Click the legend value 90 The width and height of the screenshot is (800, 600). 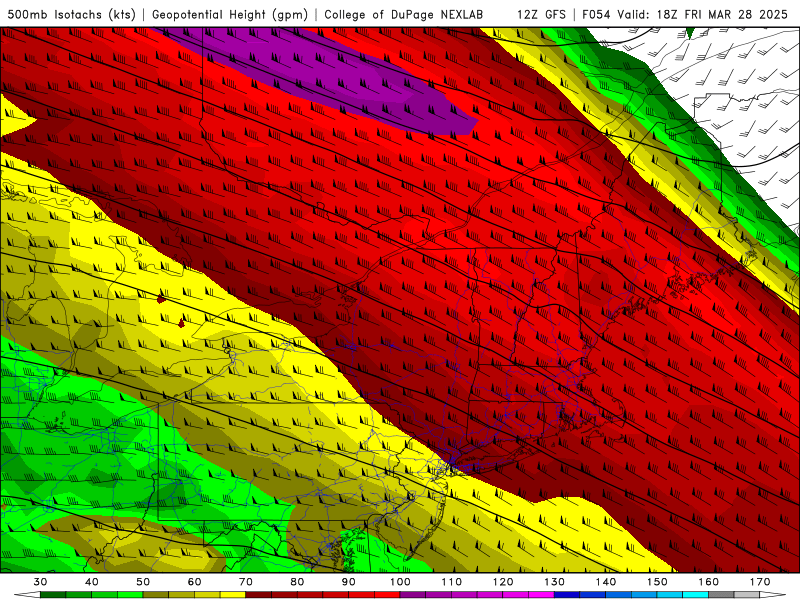(x=349, y=582)
